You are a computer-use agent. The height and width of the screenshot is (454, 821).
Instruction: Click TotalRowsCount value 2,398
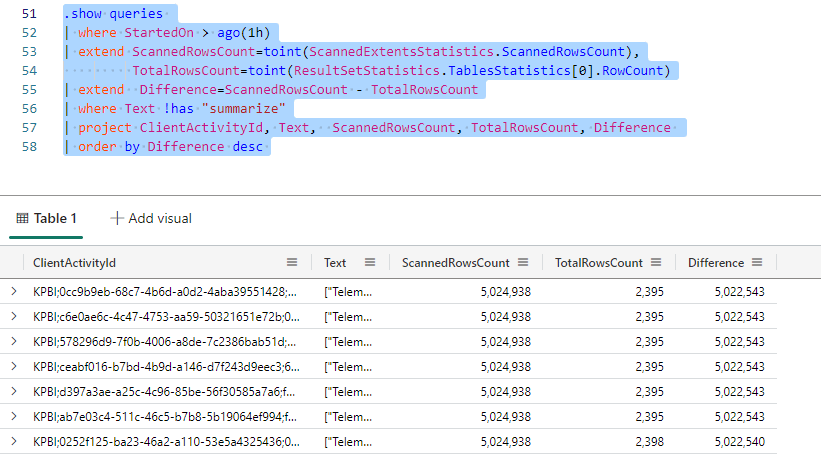point(650,442)
